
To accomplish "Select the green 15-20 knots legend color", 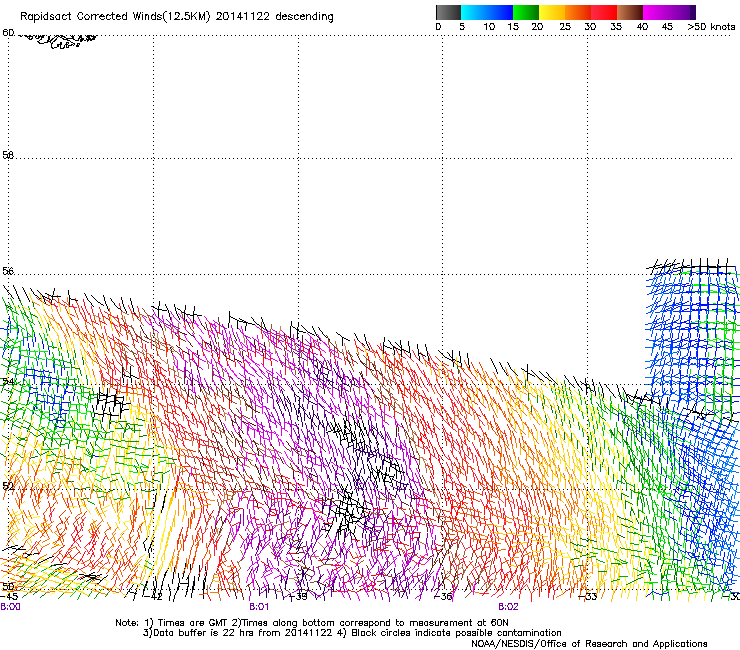I will [526, 12].
